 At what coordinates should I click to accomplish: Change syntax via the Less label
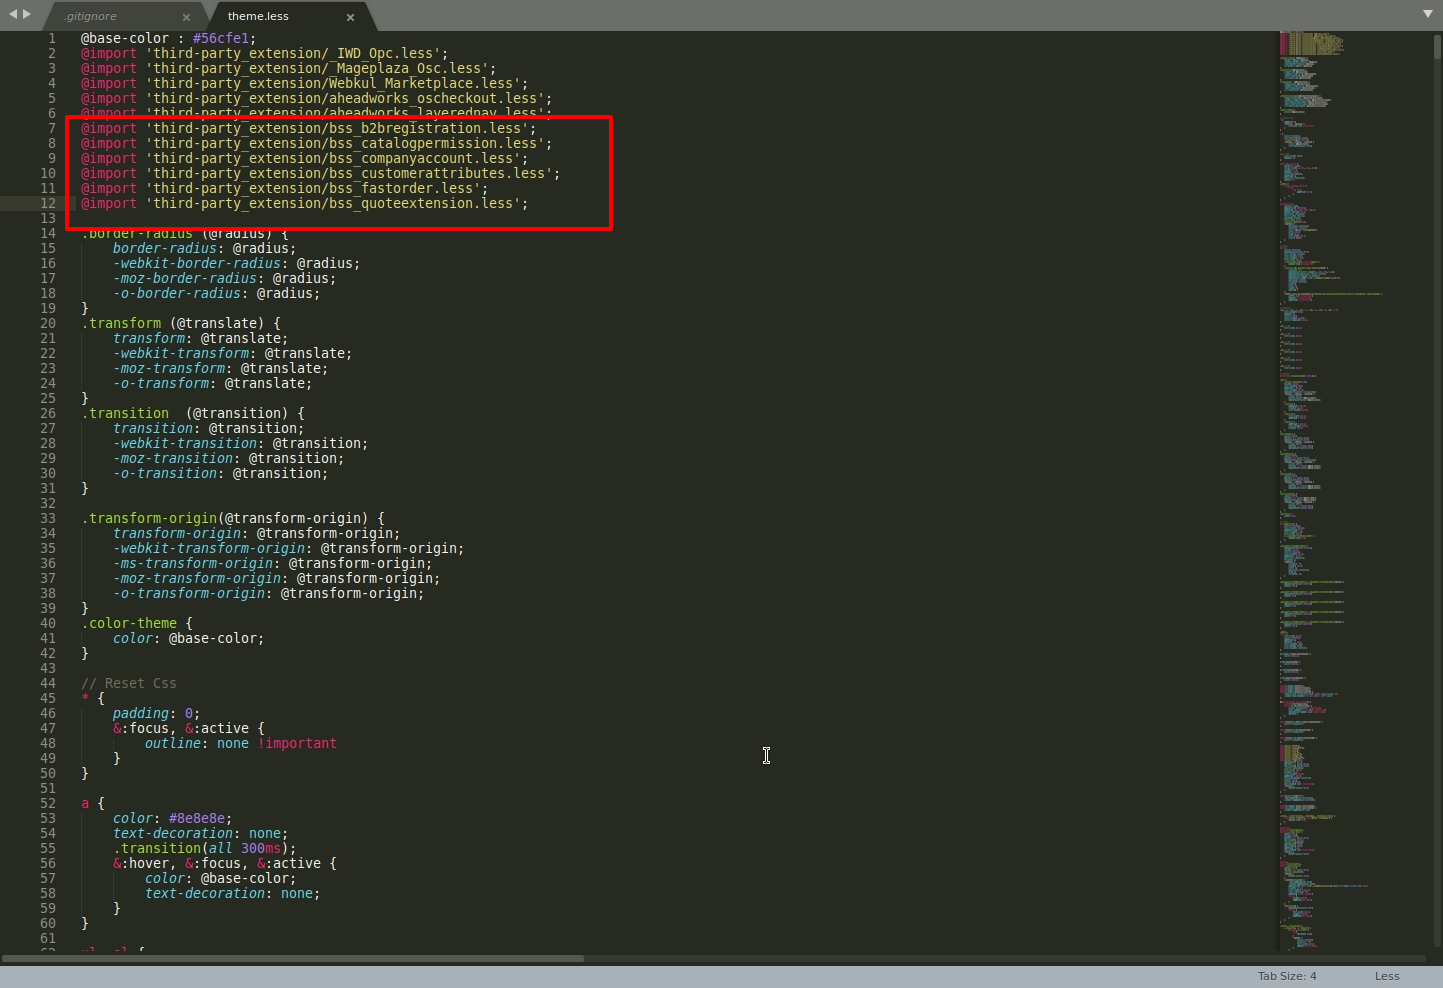(1387, 976)
